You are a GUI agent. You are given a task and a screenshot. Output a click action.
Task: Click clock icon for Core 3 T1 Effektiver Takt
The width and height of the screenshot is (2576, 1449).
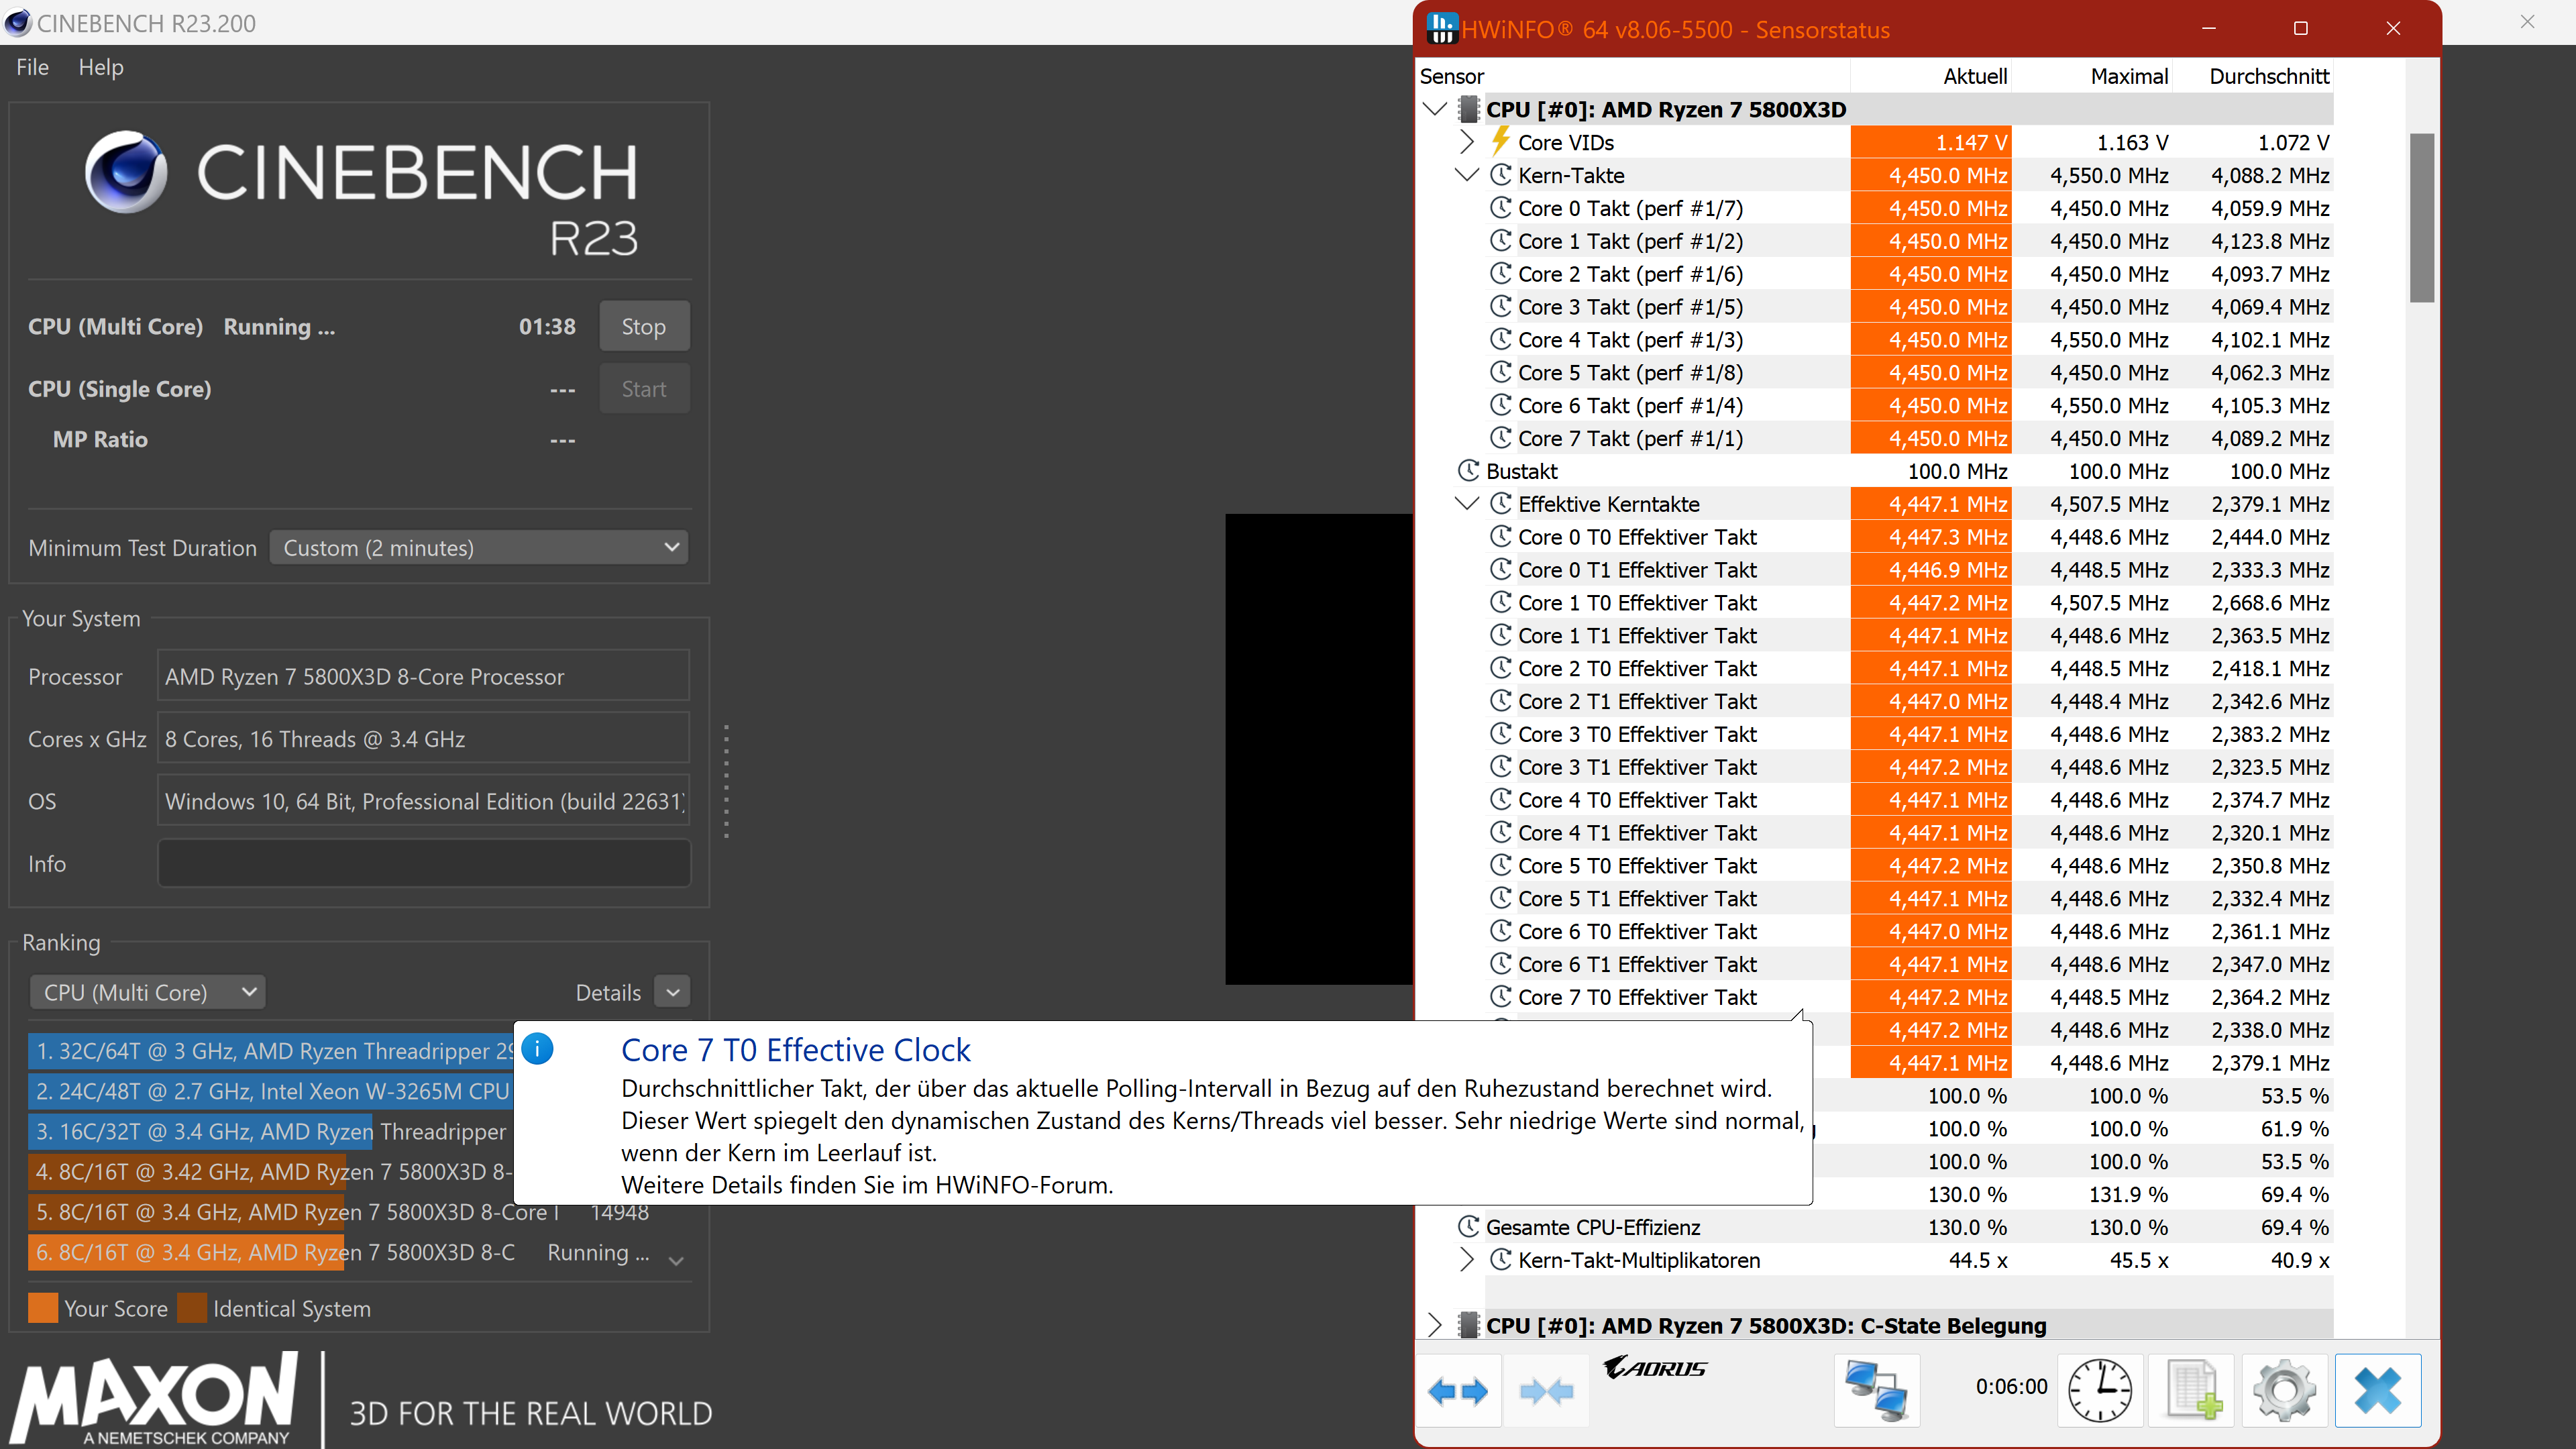pyautogui.click(x=1500, y=767)
